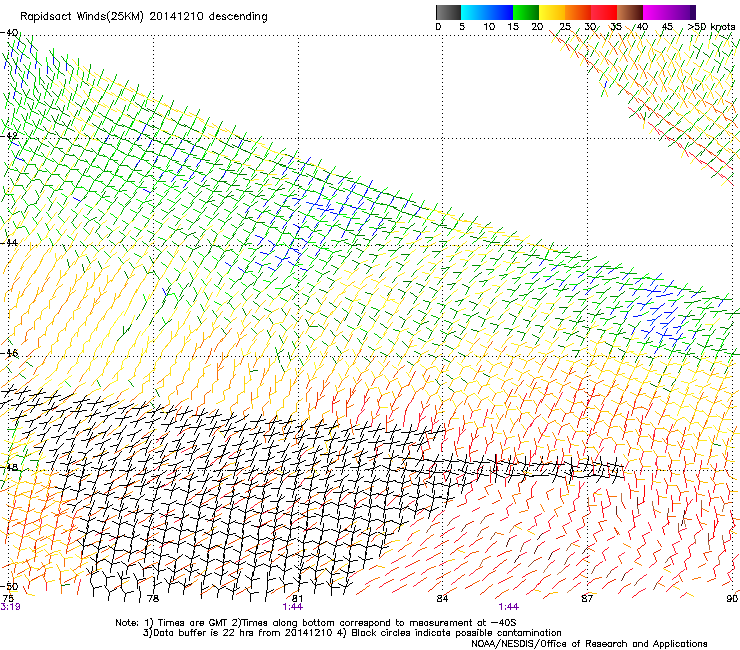Click the latitude label '-44'

(x=9, y=243)
